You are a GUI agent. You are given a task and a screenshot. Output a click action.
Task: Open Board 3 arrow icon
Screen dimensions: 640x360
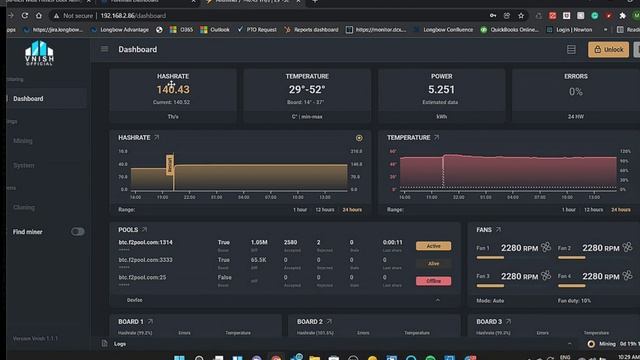pos(508,322)
